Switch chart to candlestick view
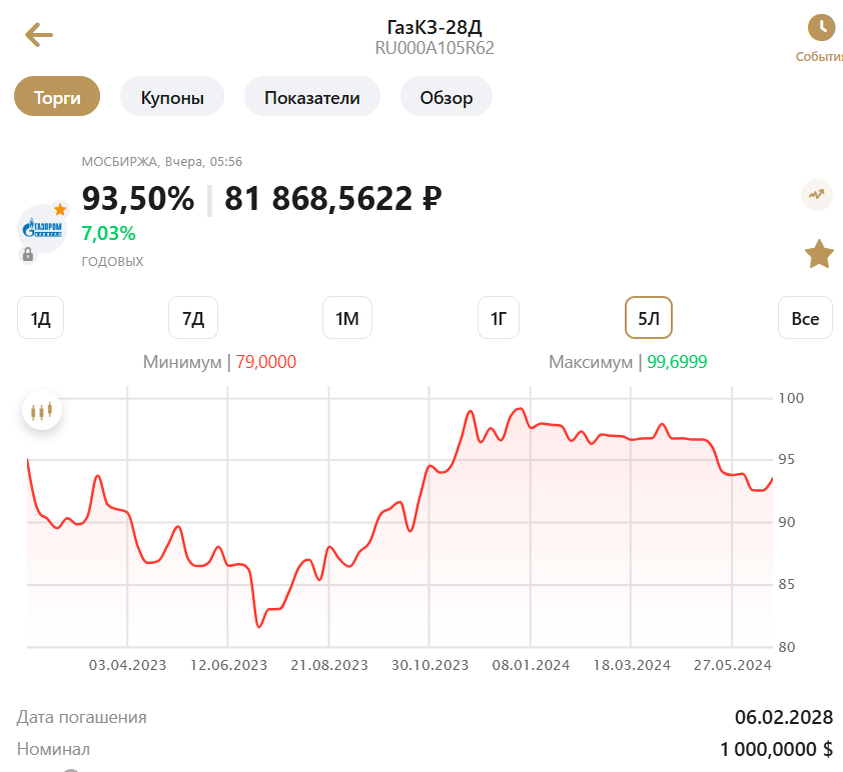 coord(42,411)
